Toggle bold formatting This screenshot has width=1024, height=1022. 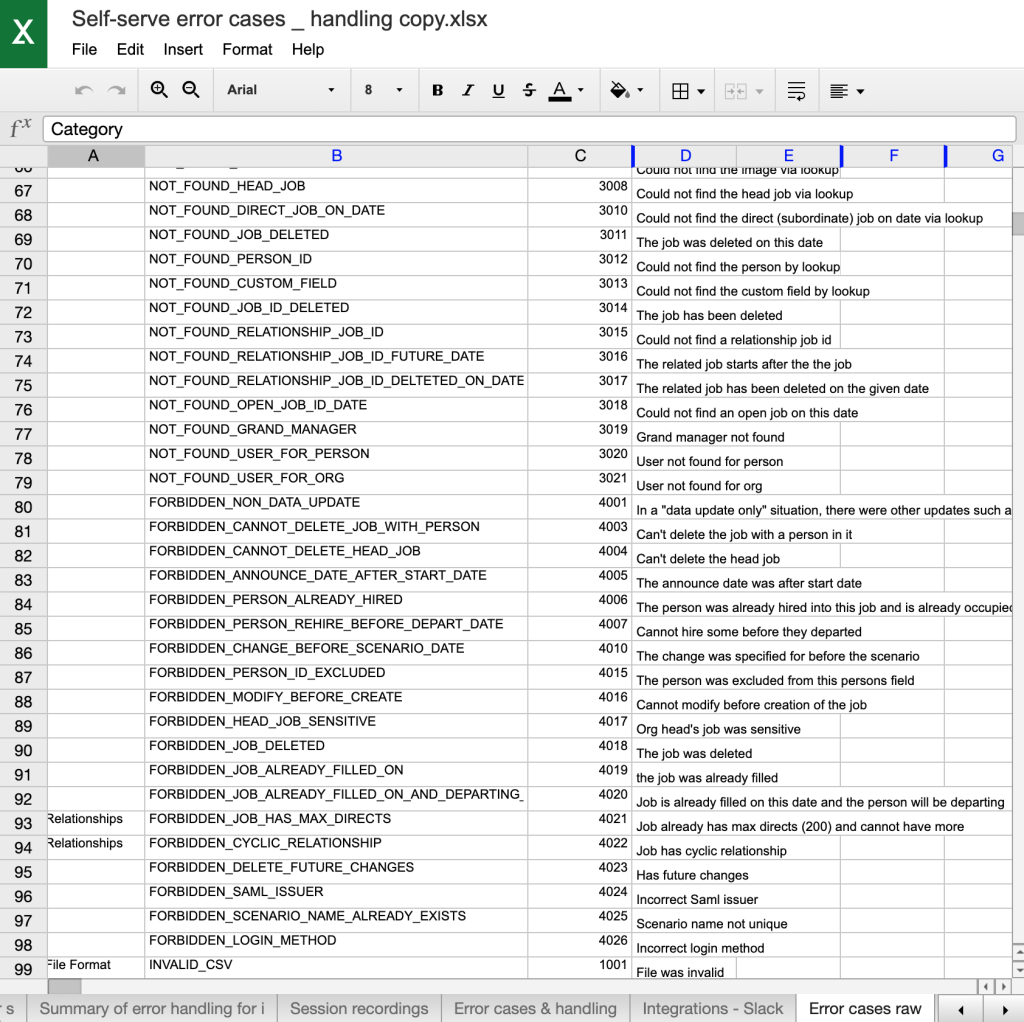(x=437, y=90)
